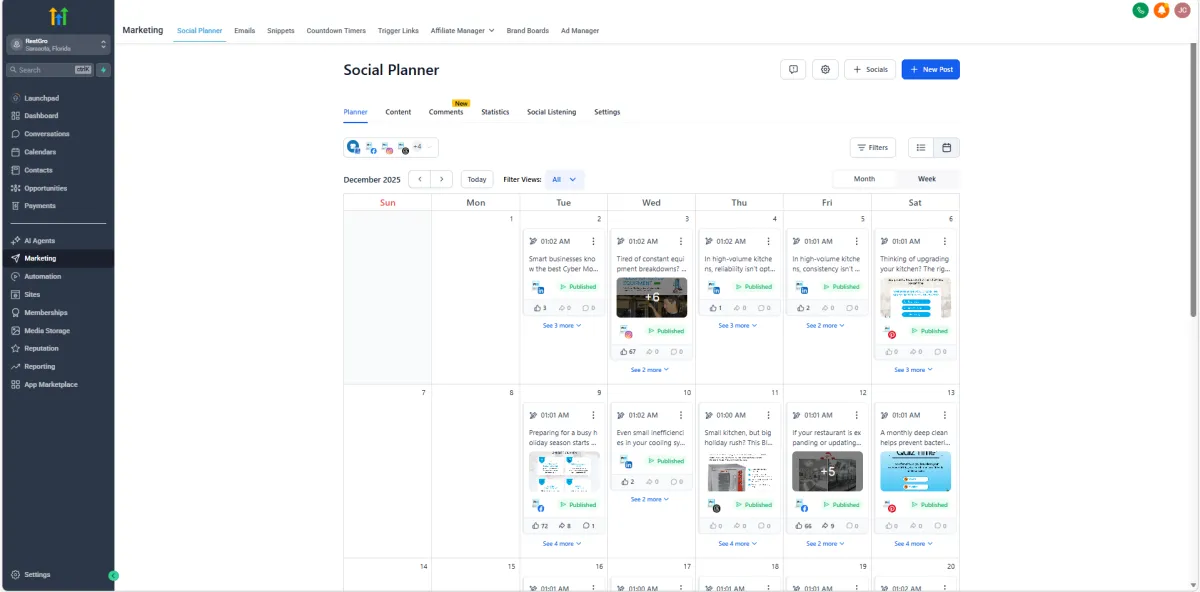Click the green phone icon in header
Image resolution: width=1200 pixels, height=592 pixels.
[x=1140, y=10]
